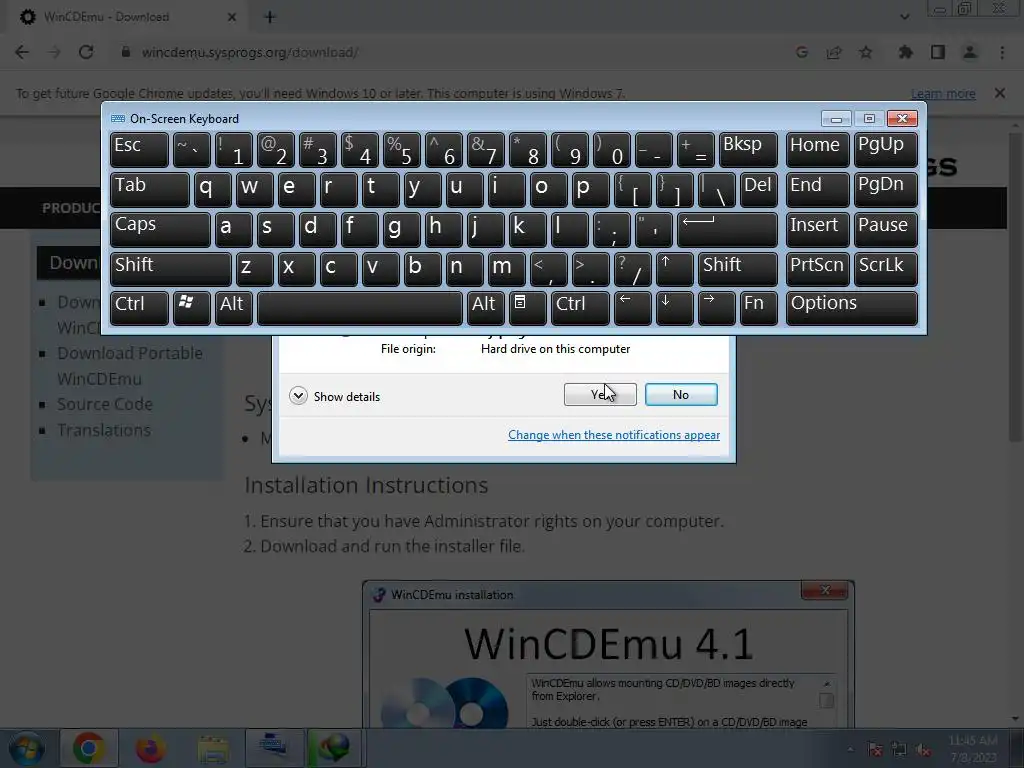This screenshot has height=768, width=1024.
Task: Toggle the right Shift key
Action: tap(737, 269)
